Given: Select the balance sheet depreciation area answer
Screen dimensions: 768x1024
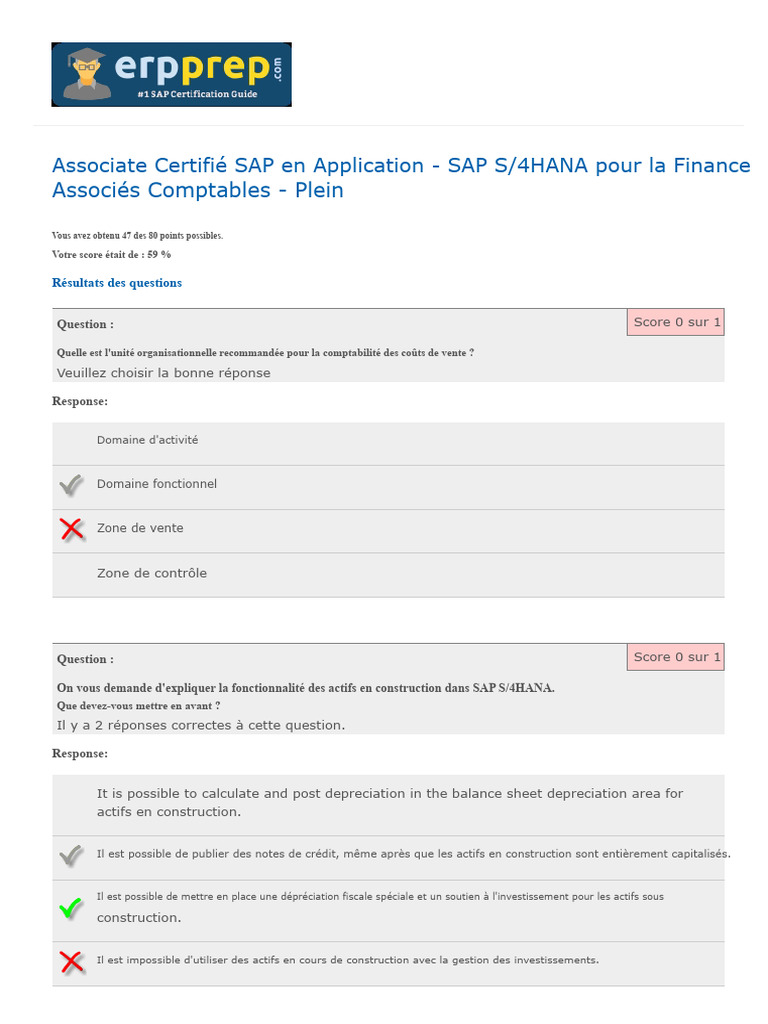Looking at the screenshot, I should tap(390, 802).
